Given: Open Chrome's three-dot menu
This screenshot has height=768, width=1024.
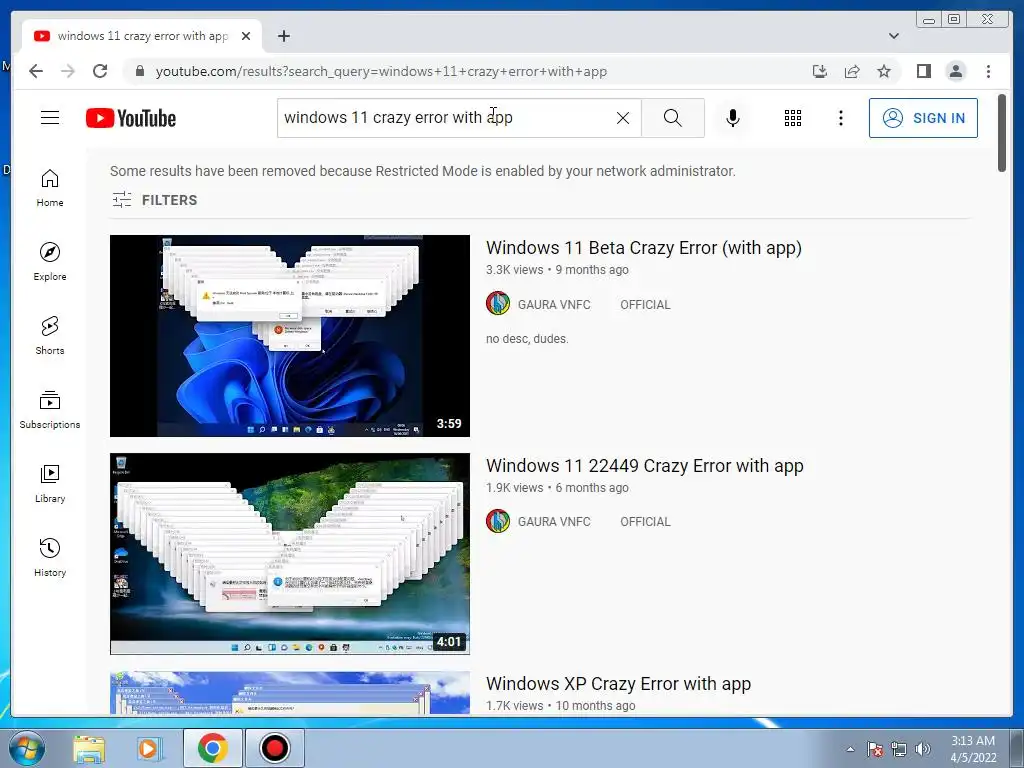Looking at the screenshot, I should pyautogui.click(x=988, y=71).
